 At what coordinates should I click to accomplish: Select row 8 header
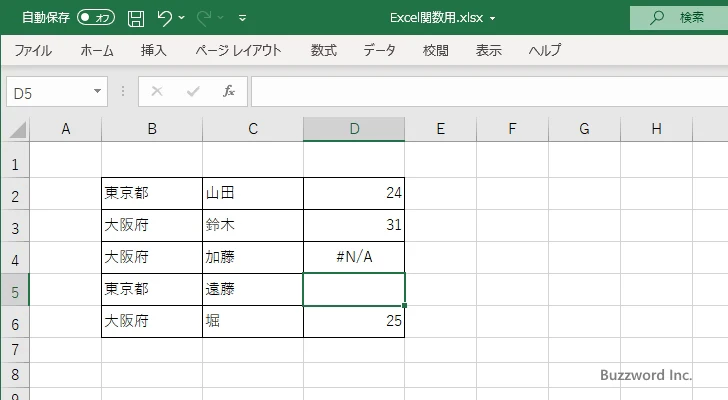(15, 375)
